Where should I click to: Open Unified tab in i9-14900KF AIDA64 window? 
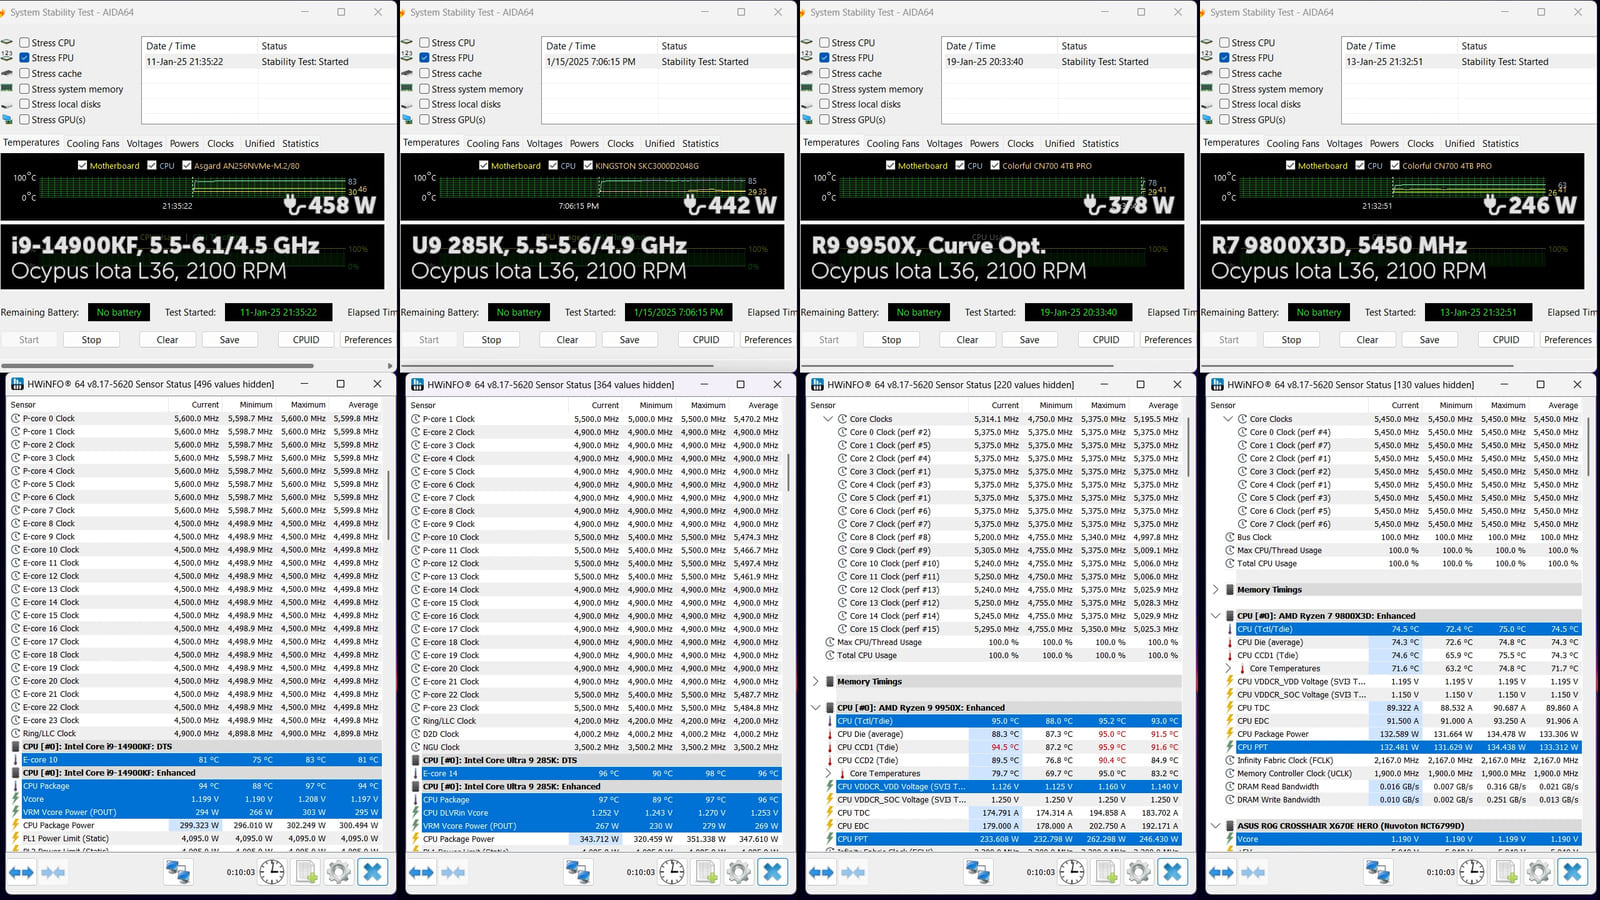pos(260,144)
